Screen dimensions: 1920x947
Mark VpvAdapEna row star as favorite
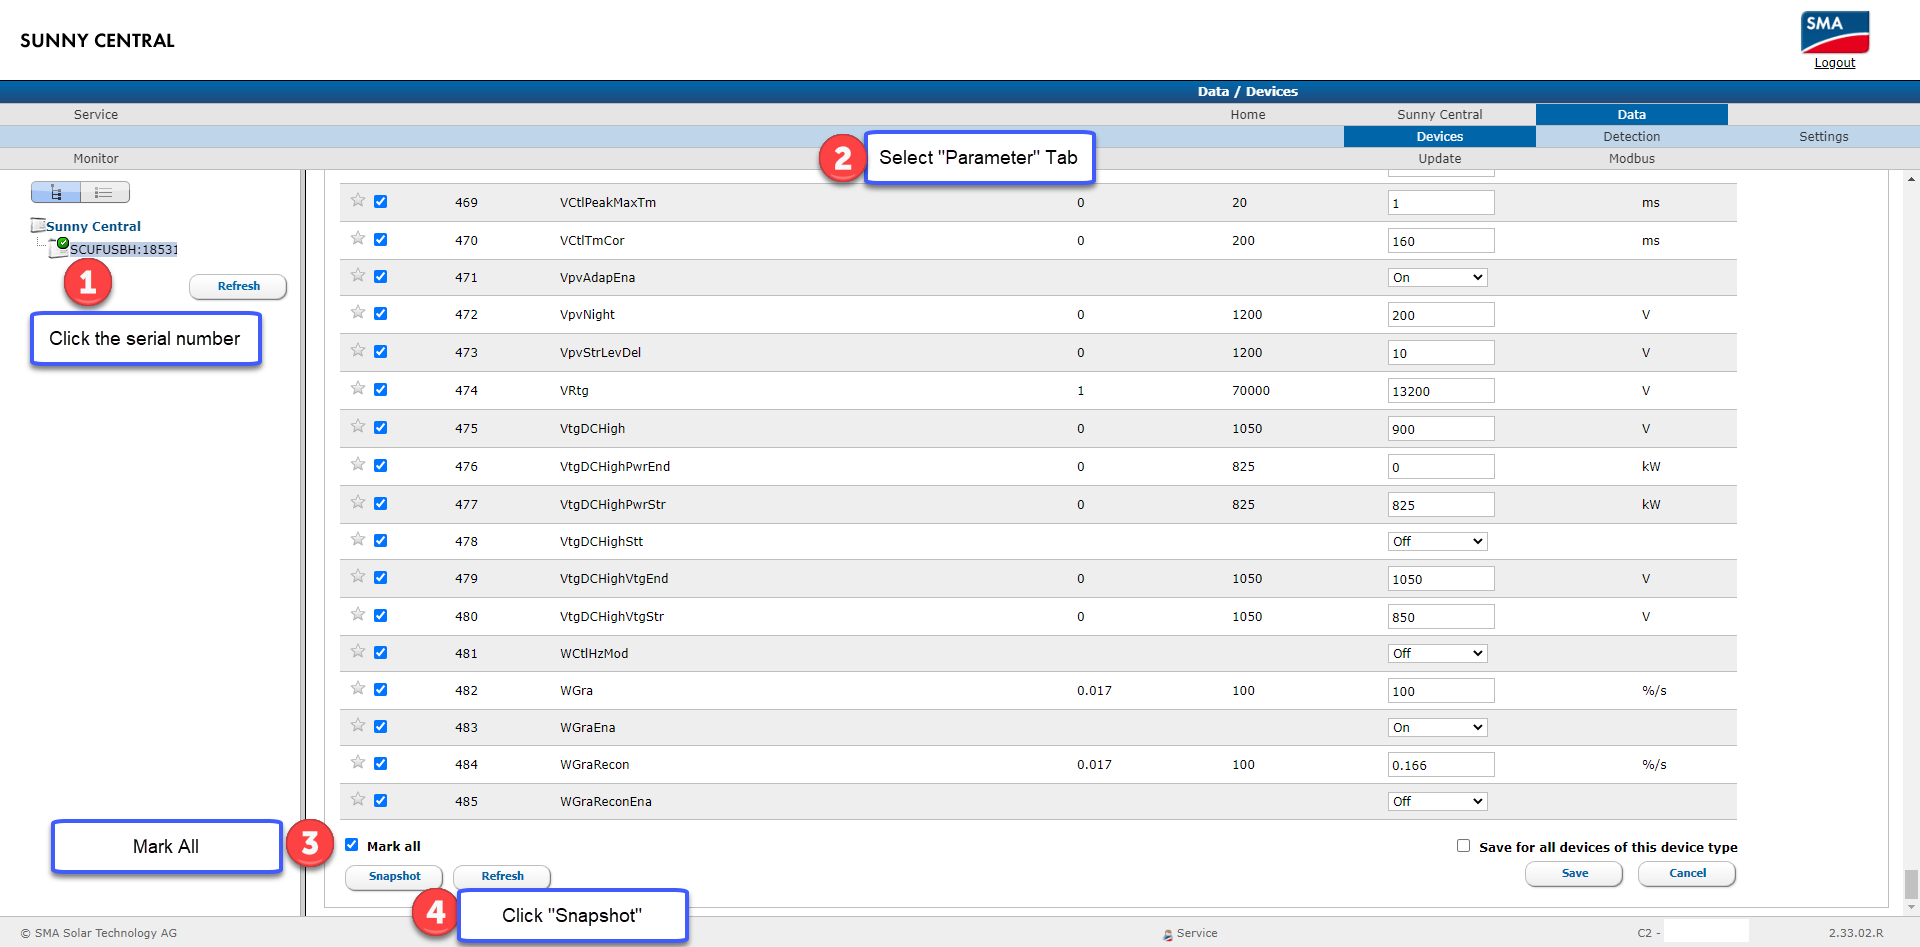tap(358, 275)
